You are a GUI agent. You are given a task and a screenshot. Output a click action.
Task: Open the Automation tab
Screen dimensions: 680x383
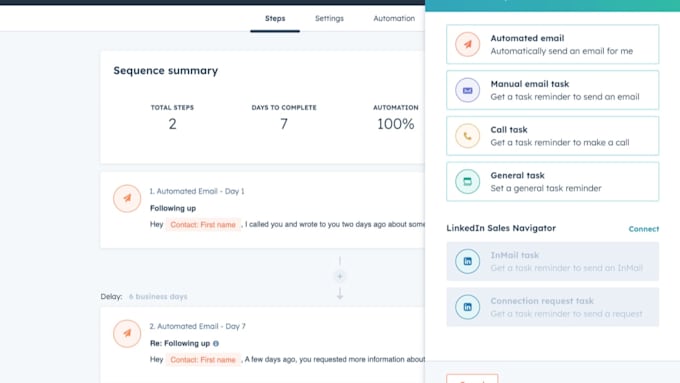coord(394,19)
